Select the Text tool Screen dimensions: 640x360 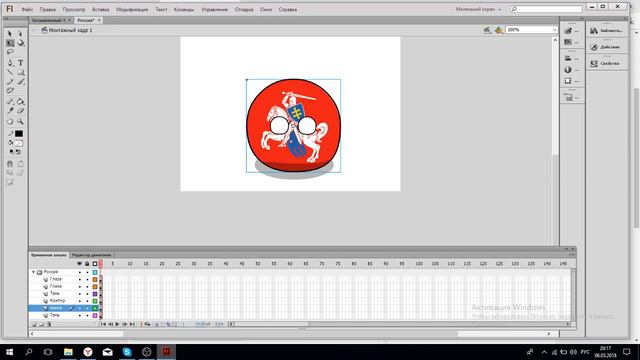(20, 63)
